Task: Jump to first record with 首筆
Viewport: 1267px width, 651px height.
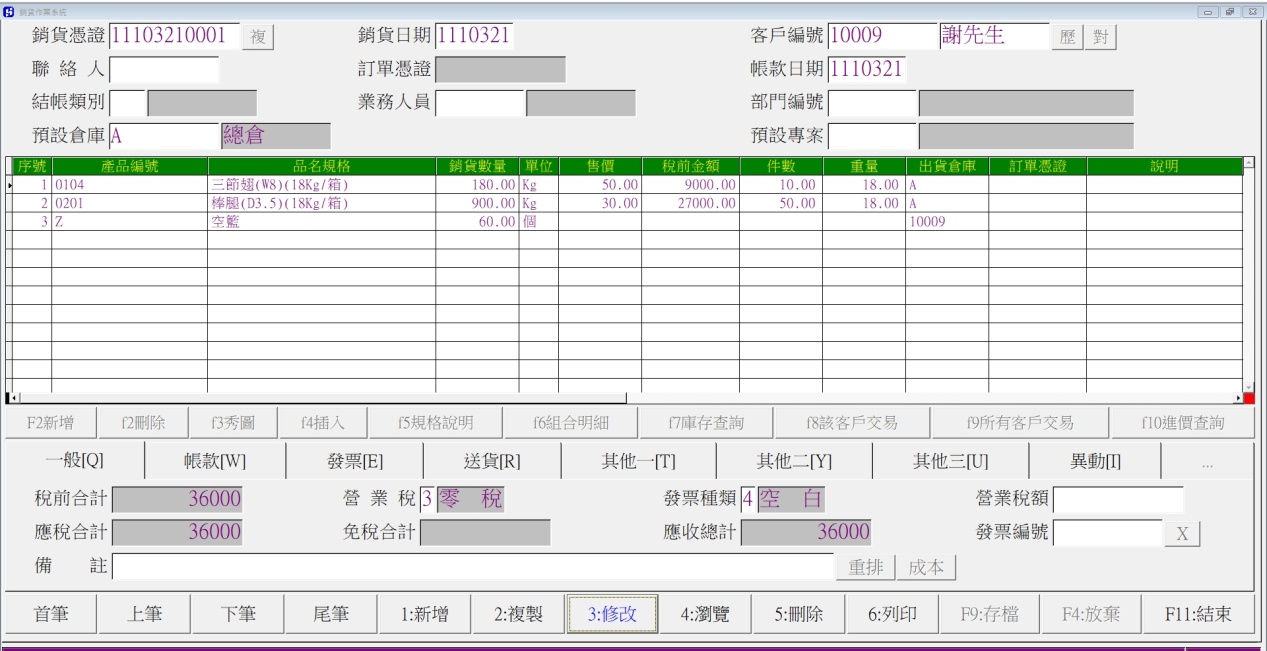Action: coord(51,614)
